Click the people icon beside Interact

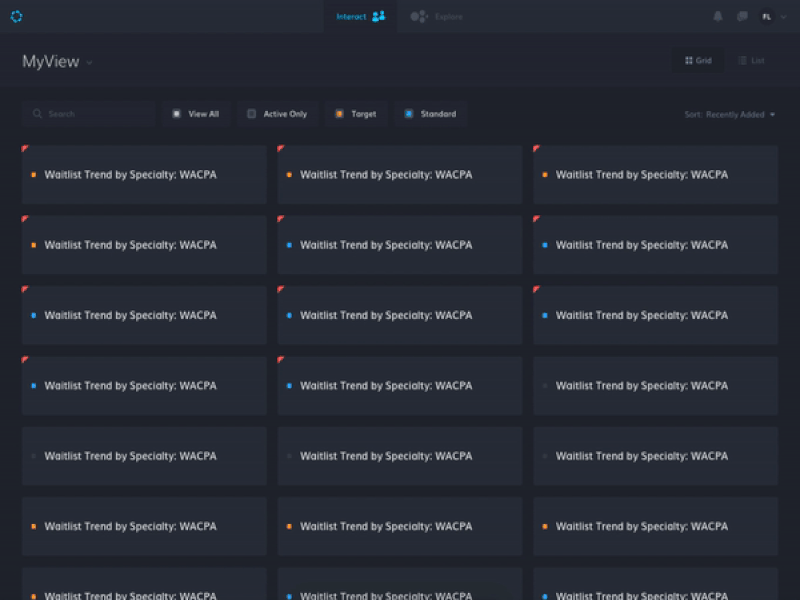(x=378, y=16)
